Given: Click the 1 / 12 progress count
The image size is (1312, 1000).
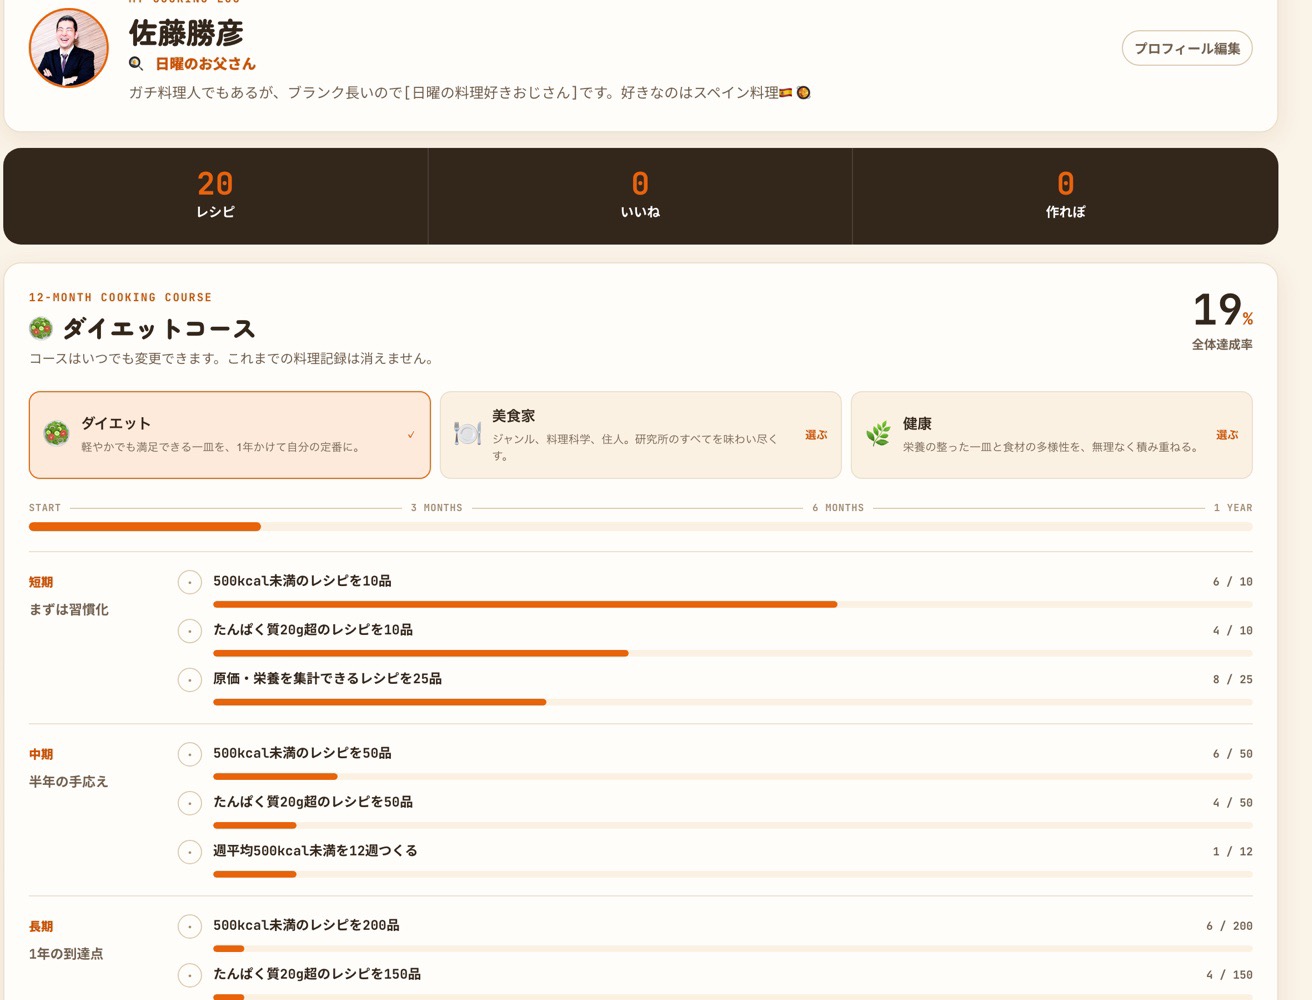Looking at the screenshot, I should [x=1233, y=852].
